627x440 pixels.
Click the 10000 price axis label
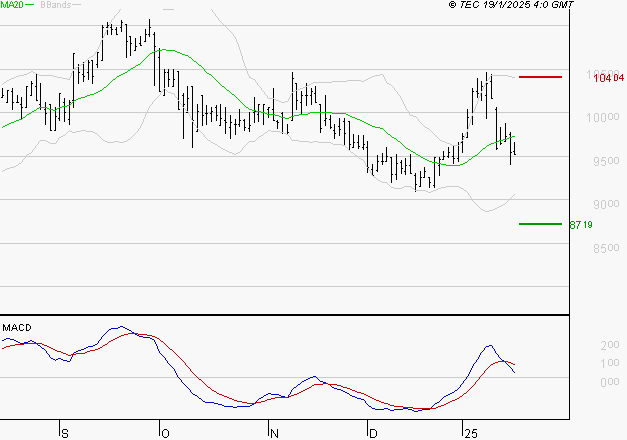pos(602,117)
